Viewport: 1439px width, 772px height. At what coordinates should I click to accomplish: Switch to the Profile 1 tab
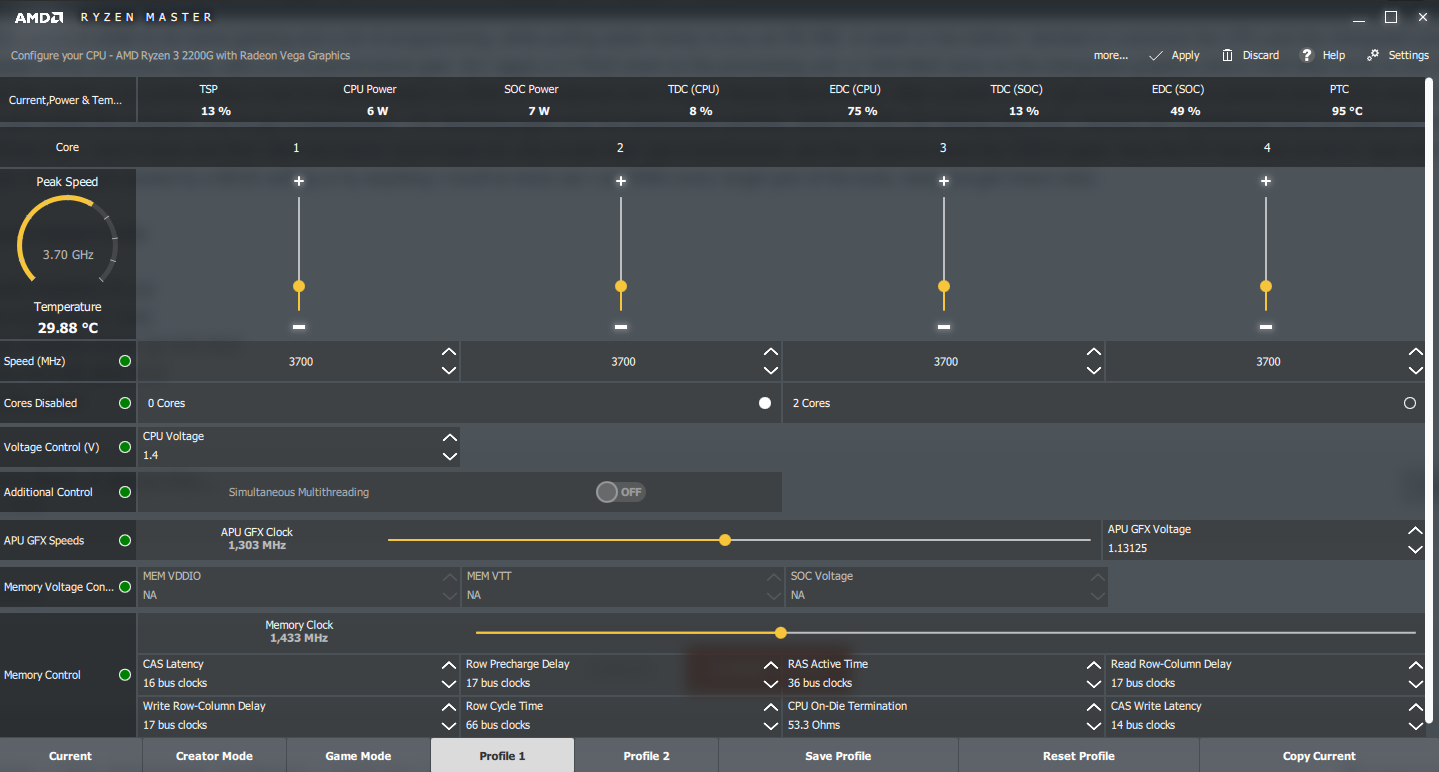click(502, 755)
